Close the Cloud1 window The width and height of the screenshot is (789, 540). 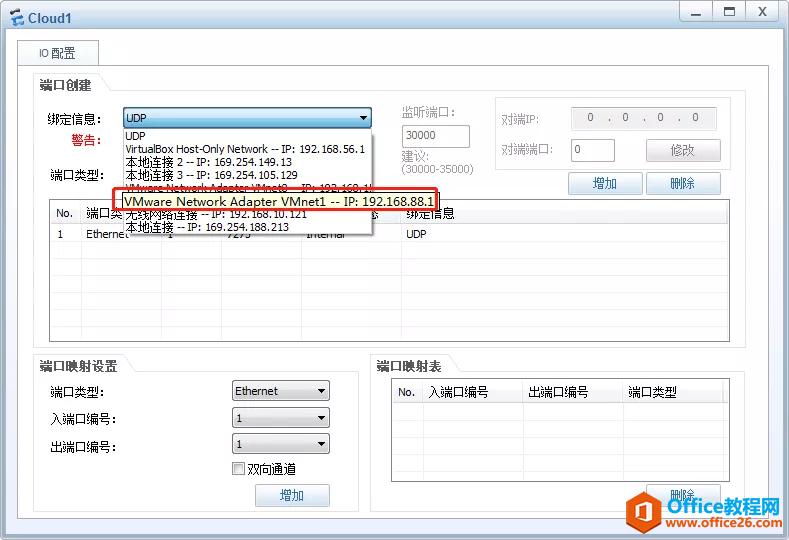(x=763, y=12)
